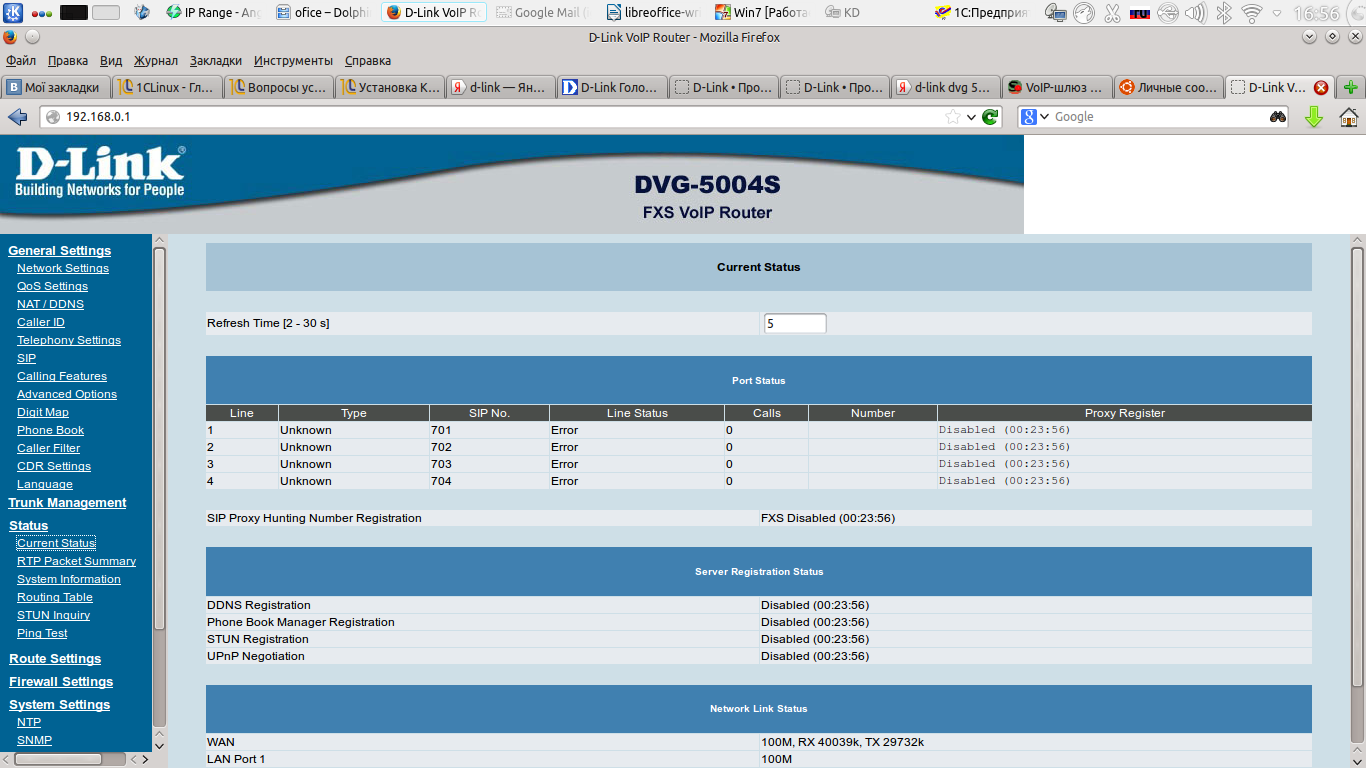Image resolution: width=1366 pixels, height=768 pixels.
Task: Go to the Firefox home page icon
Action: tap(1349, 117)
